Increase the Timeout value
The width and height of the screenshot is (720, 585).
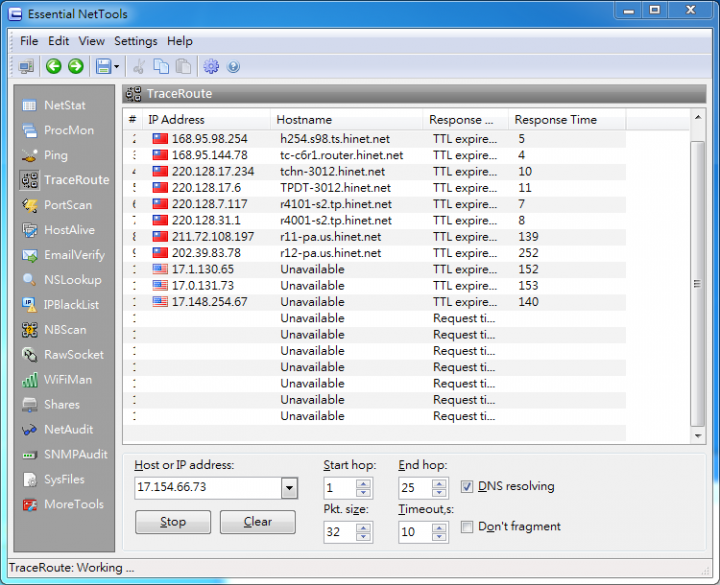pos(439,528)
